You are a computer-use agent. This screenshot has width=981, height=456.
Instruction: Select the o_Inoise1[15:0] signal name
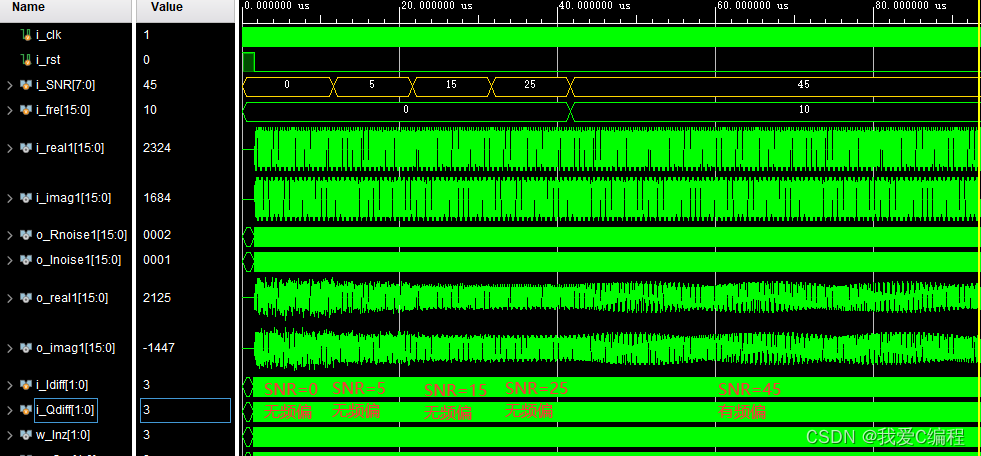tap(78, 260)
